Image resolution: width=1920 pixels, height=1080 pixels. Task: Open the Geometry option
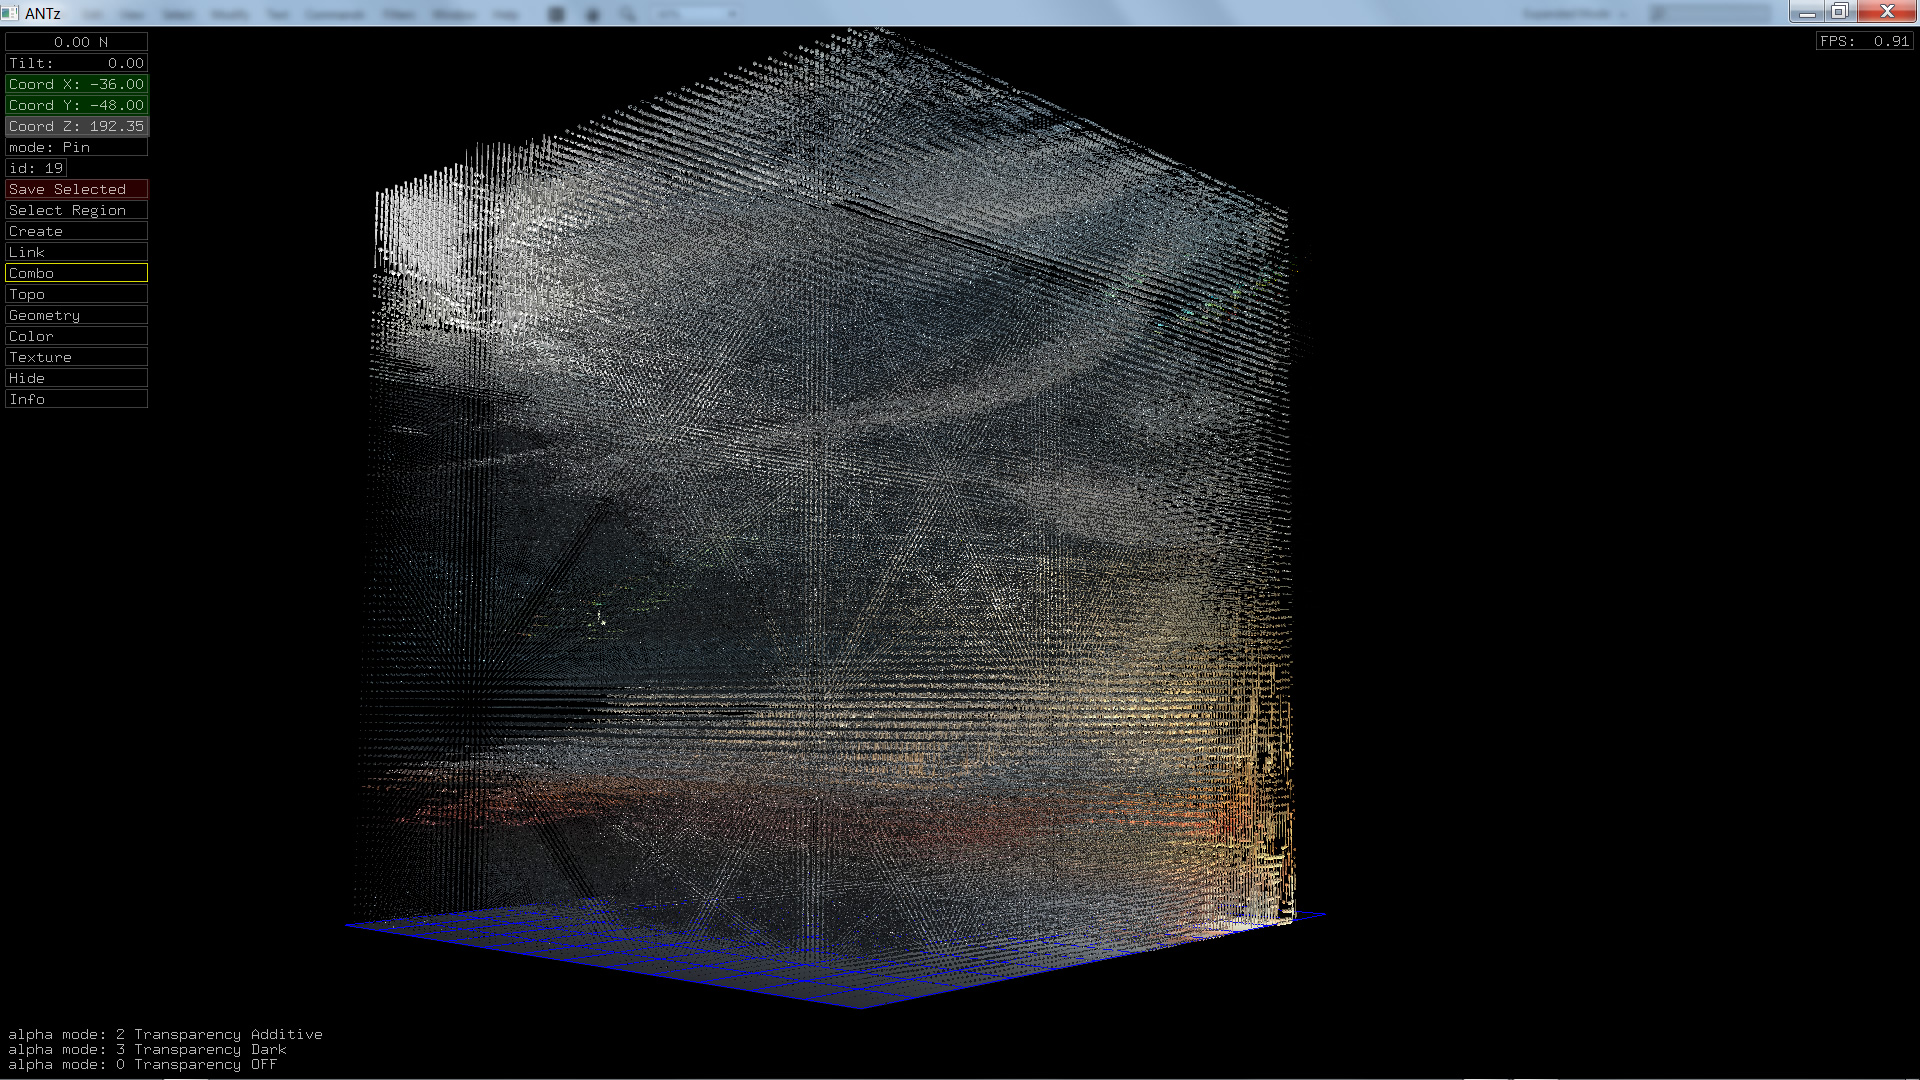[x=76, y=315]
